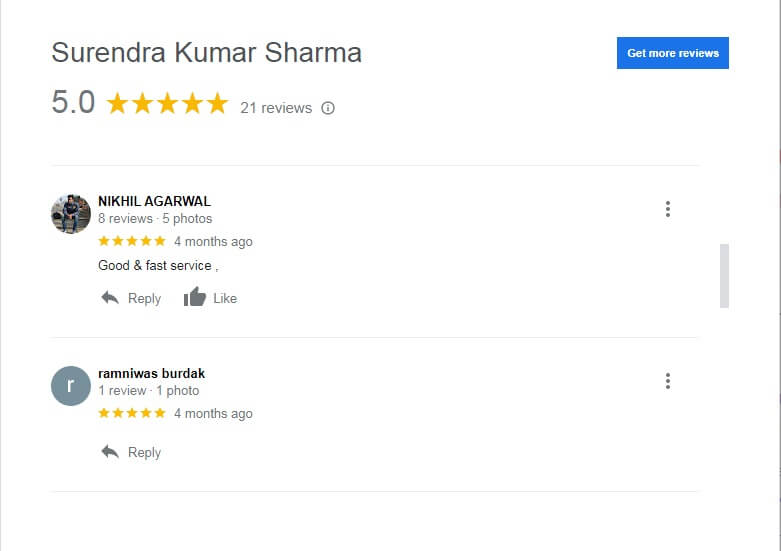Click reply arrow icon under ramniwas burdak's review
781x551 pixels.
click(110, 452)
